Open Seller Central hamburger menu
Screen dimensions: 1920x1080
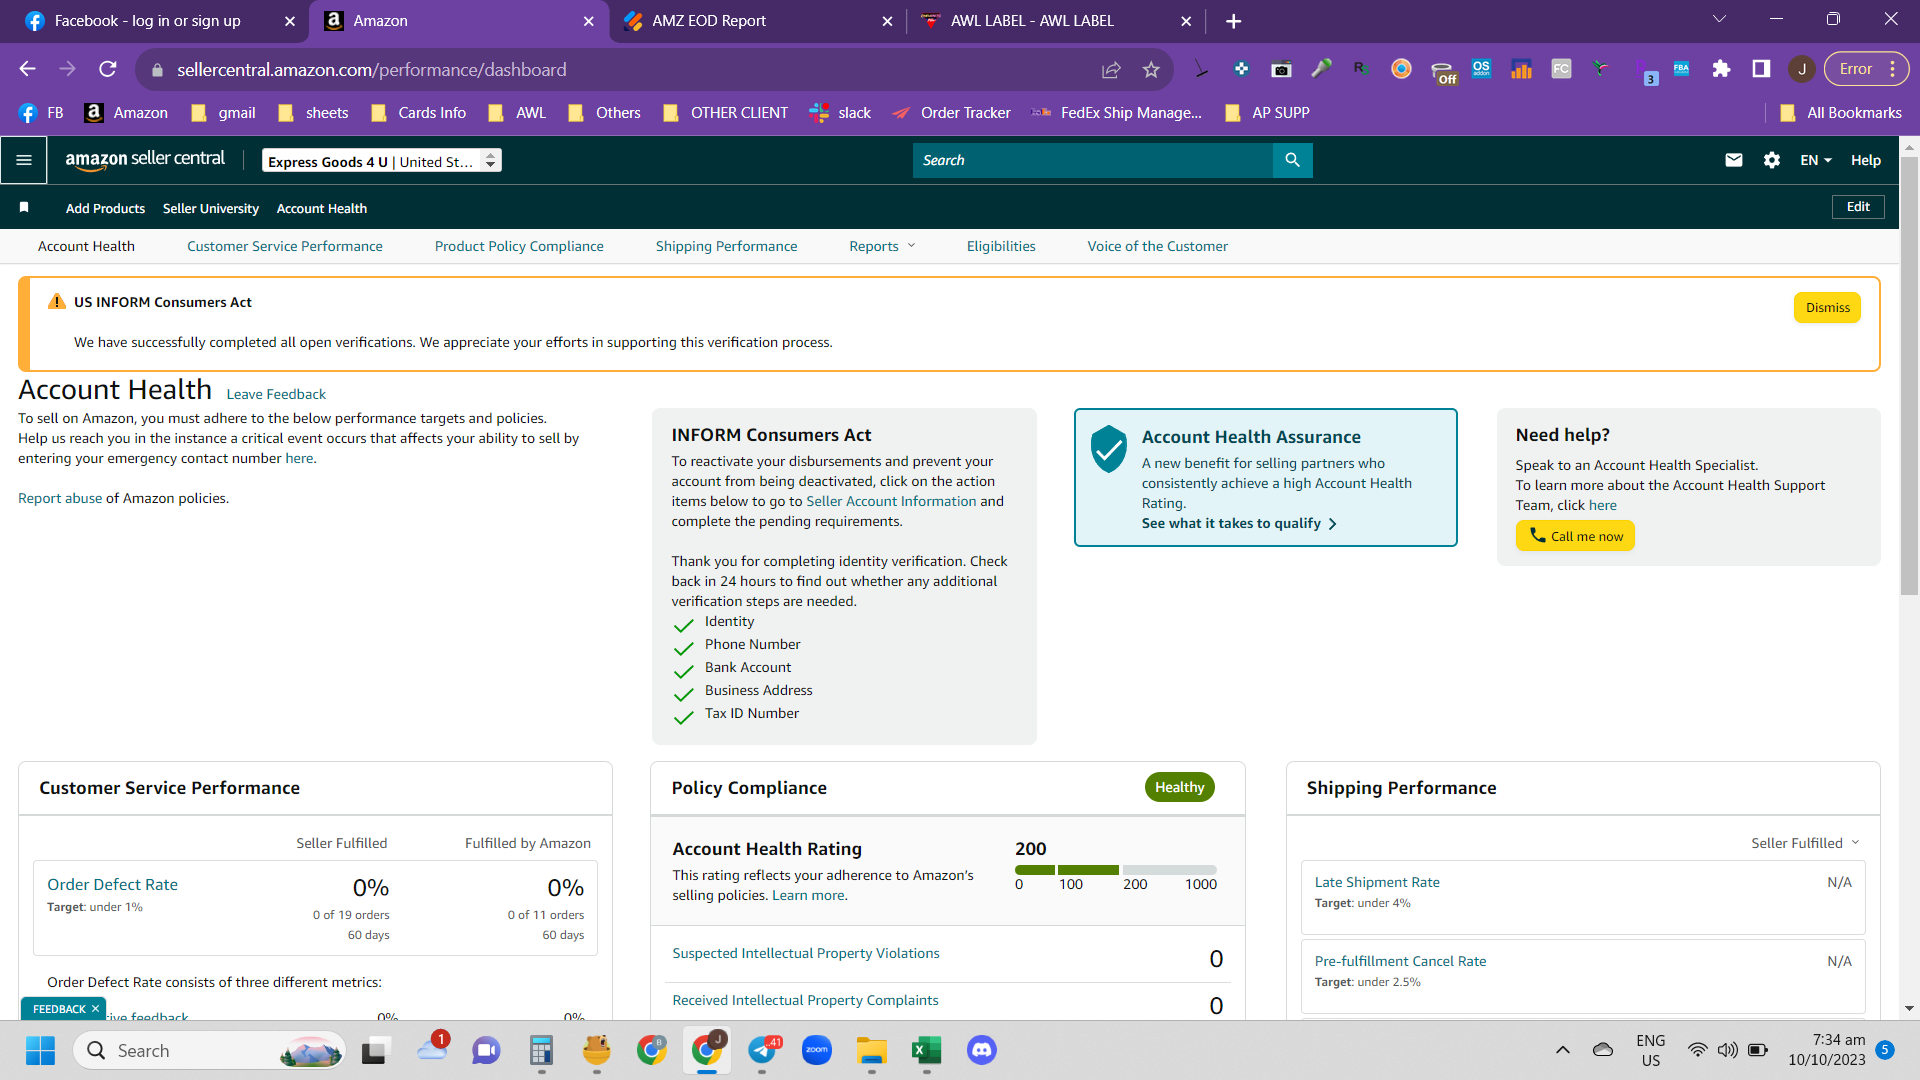[x=24, y=160]
